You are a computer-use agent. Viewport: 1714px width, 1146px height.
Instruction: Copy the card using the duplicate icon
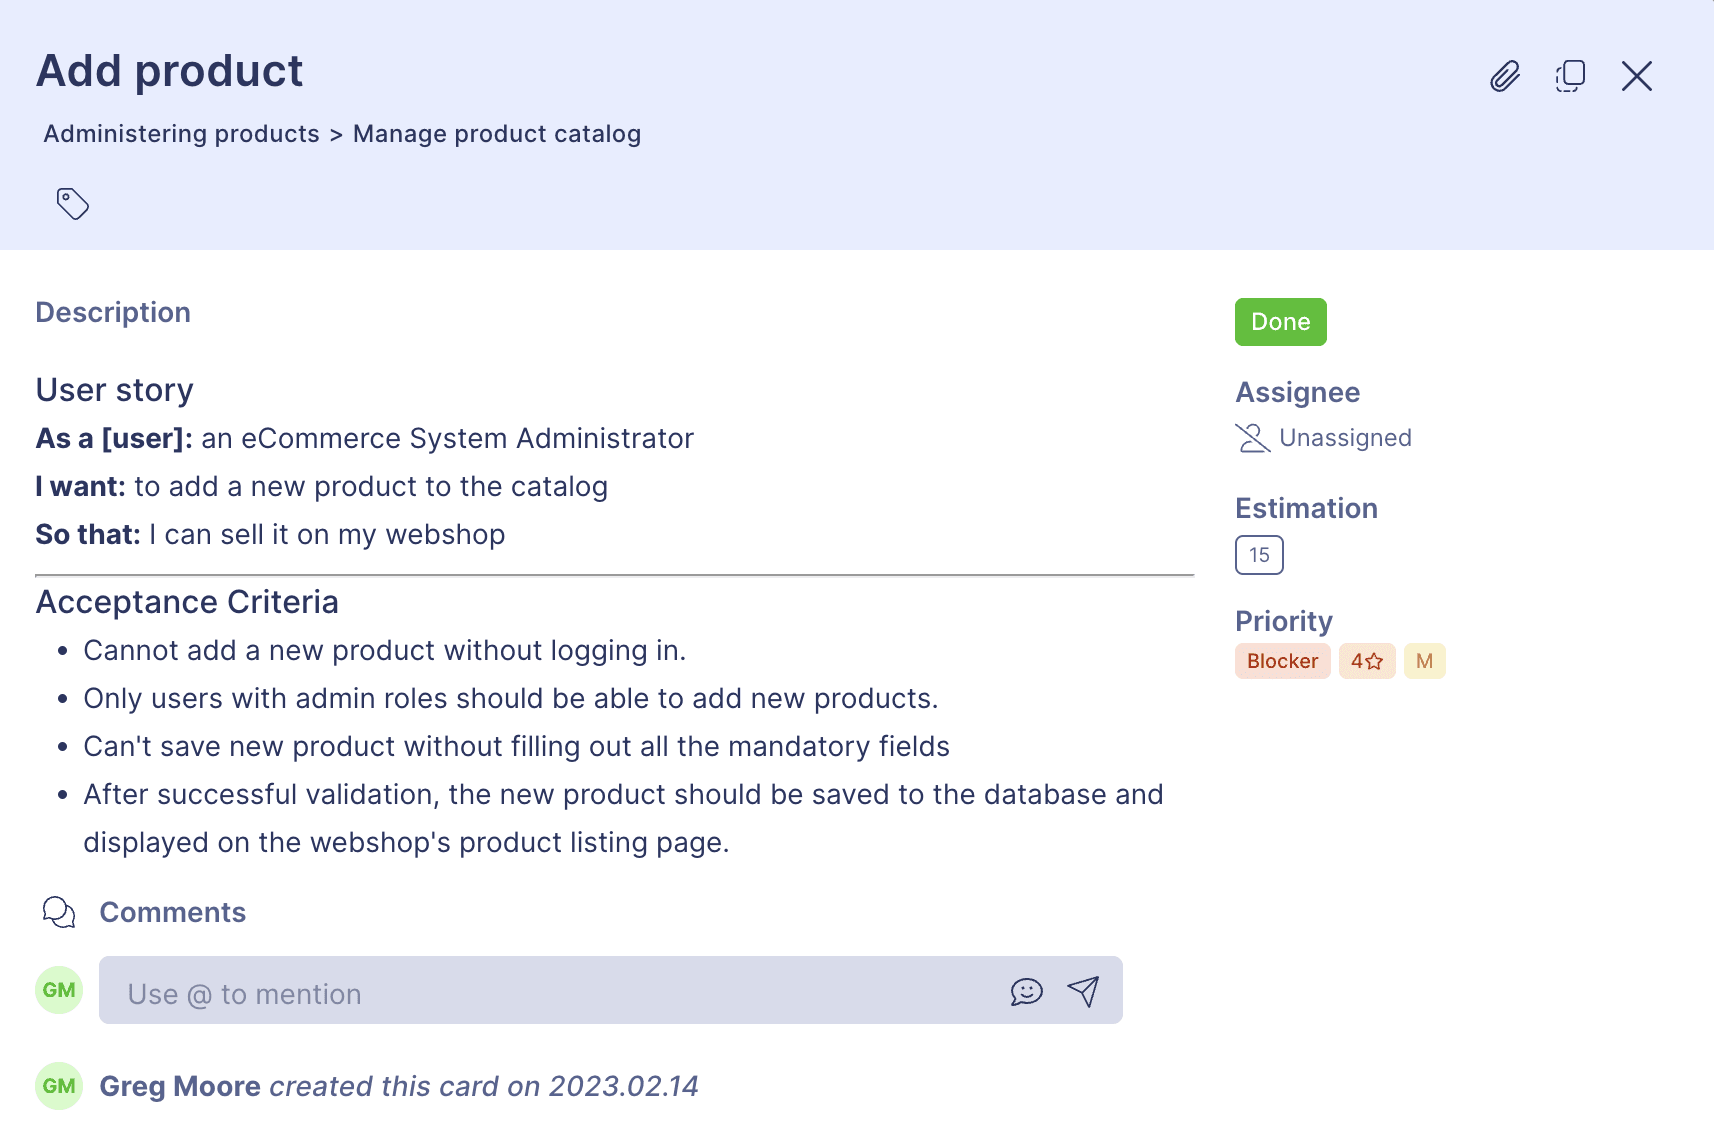pyautogui.click(x=1570, y=75)
